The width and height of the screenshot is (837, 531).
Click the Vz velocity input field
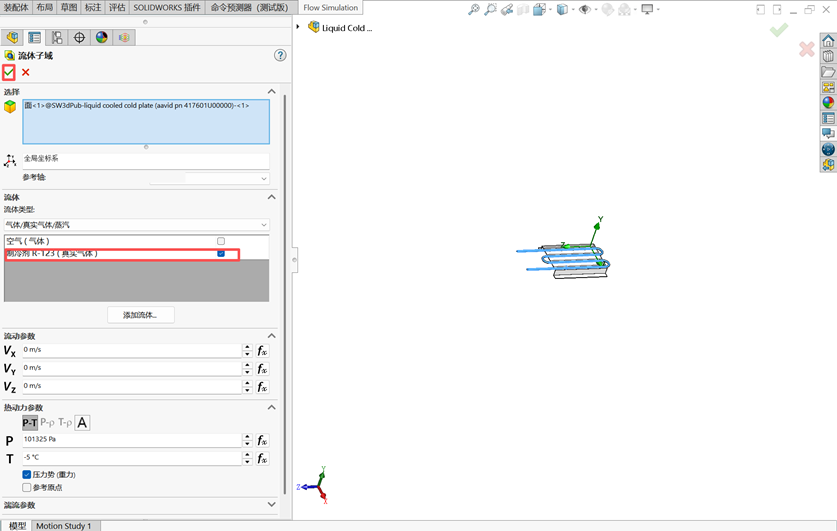coord(132,386)
